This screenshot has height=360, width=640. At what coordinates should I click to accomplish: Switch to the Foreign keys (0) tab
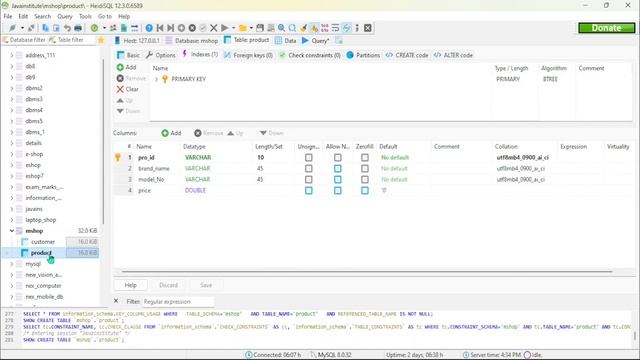pos(248,55)
